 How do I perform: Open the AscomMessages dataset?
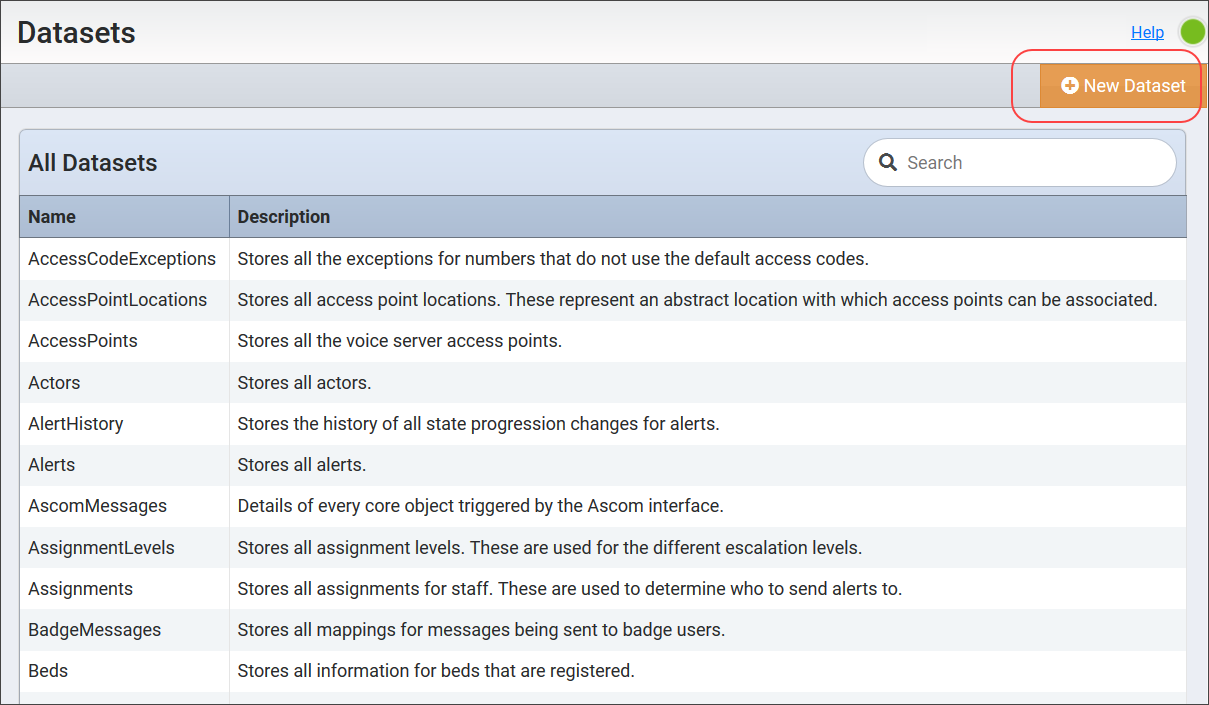pyautogui.click(x=97, y=505)
